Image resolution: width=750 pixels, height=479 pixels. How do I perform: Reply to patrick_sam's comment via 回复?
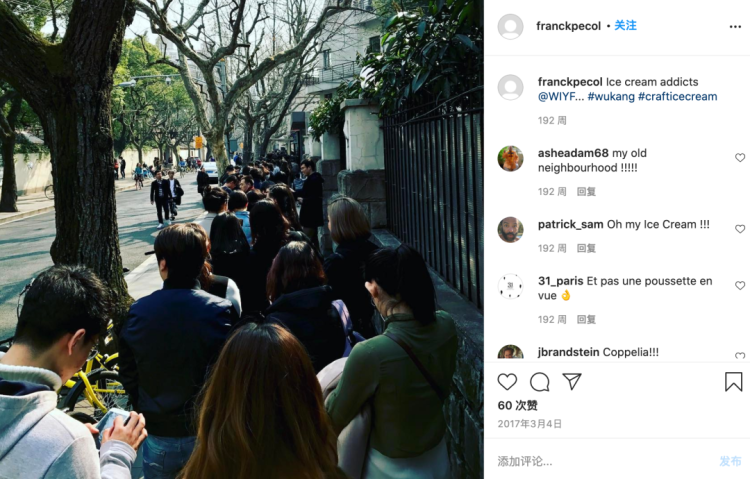coord(586,248)
